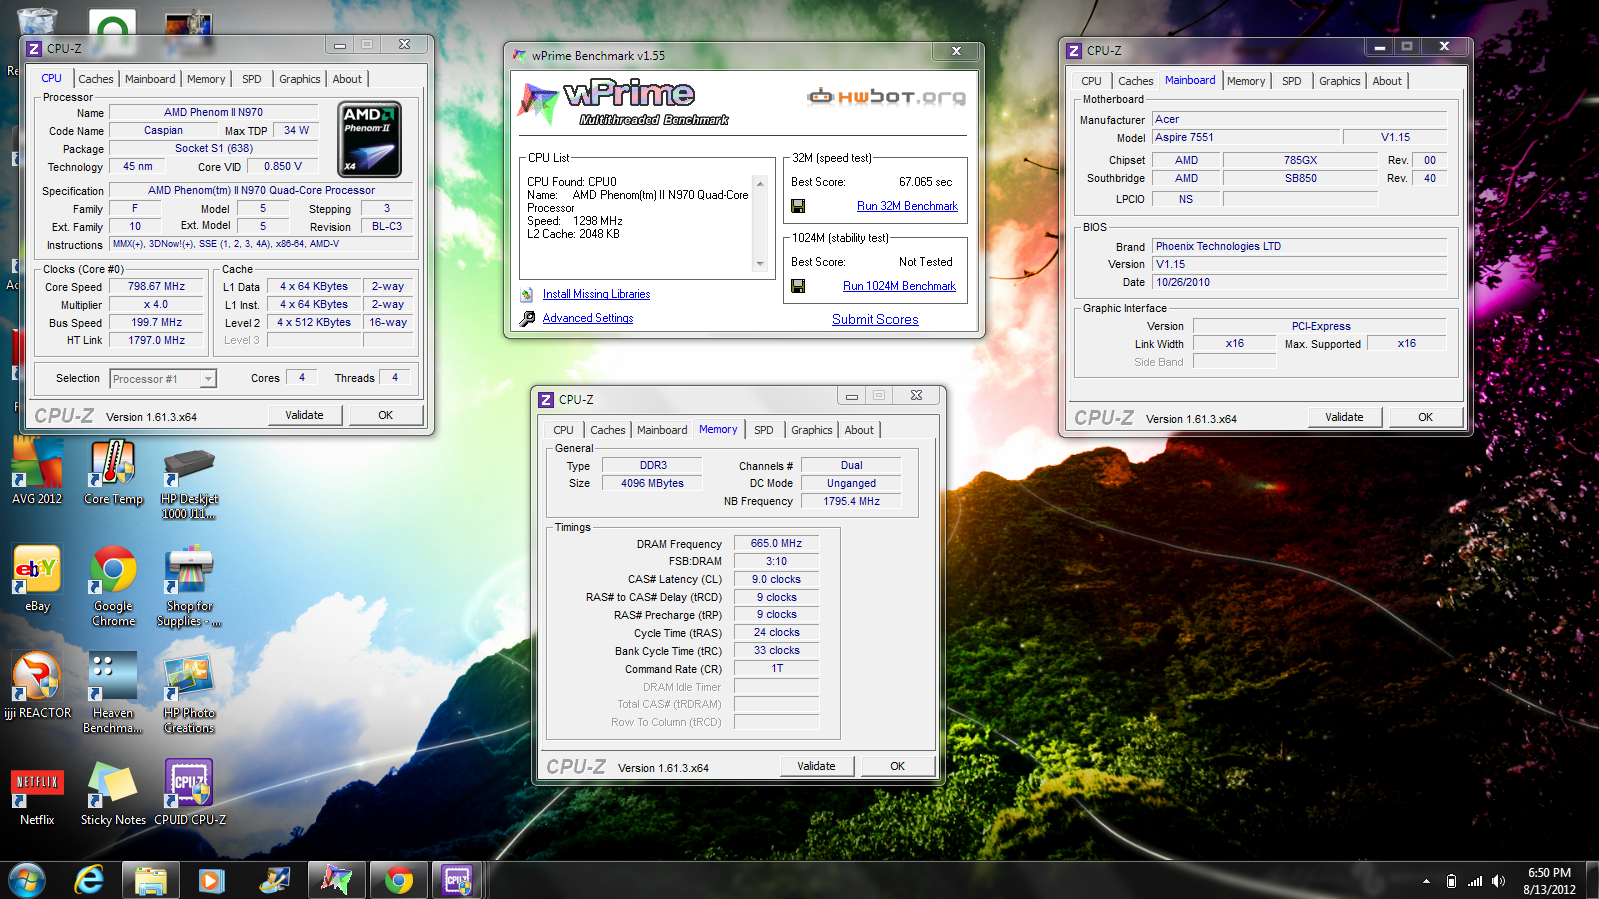1599x899 pixels.
Task: Click the memory Size value 4096 MBytes
Action: [652, 483]
